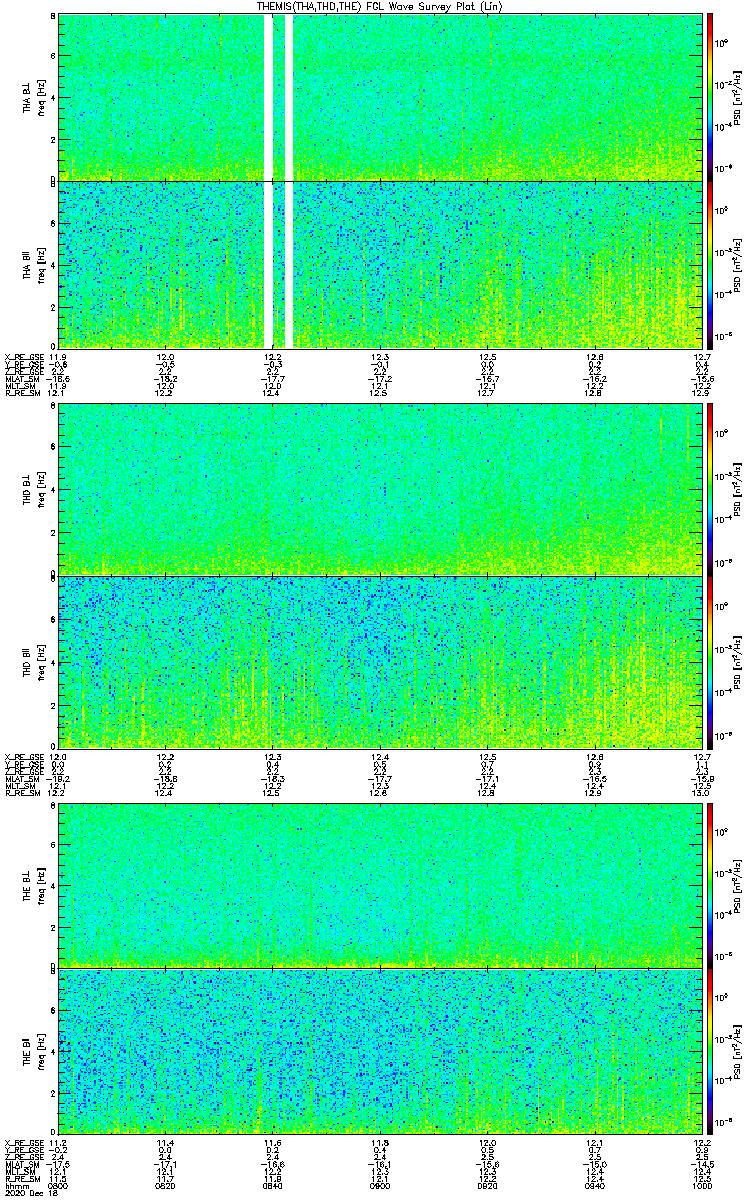Click the 0820 time tick label at bottom
The height and width of the screenshot is (1200, 750).
pyautogui.click(x=166, y=1187)
